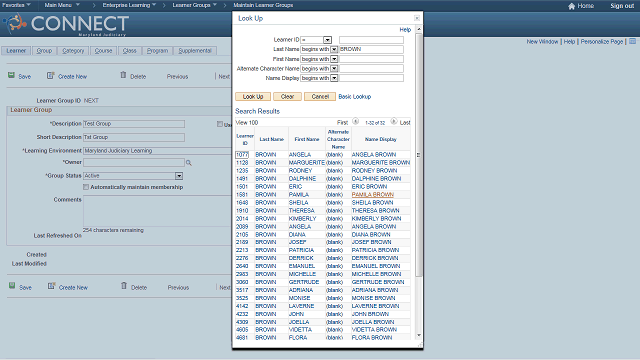Click the Cancel button in dialog
The image size is (640, 360).
pos(320,97)
